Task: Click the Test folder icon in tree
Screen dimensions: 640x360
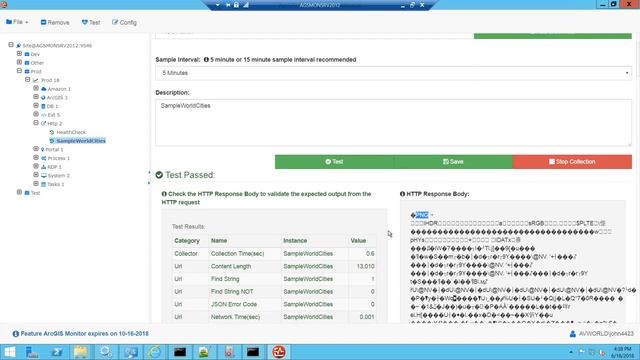Action: tap(27, 193)
